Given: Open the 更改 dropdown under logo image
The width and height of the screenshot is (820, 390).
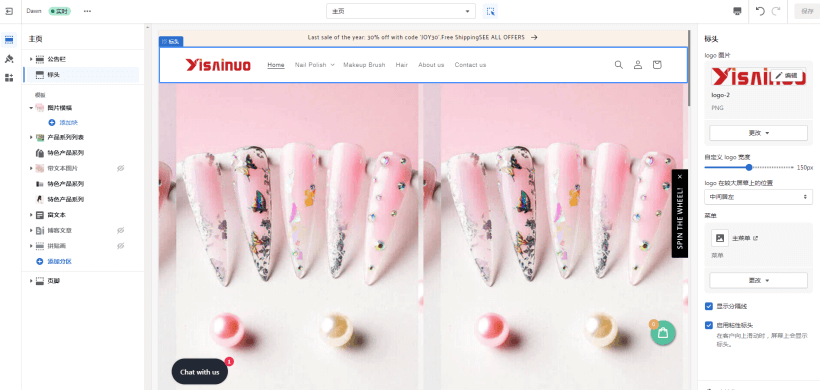Looking at the screenshot, I should [x=758, y=133].
